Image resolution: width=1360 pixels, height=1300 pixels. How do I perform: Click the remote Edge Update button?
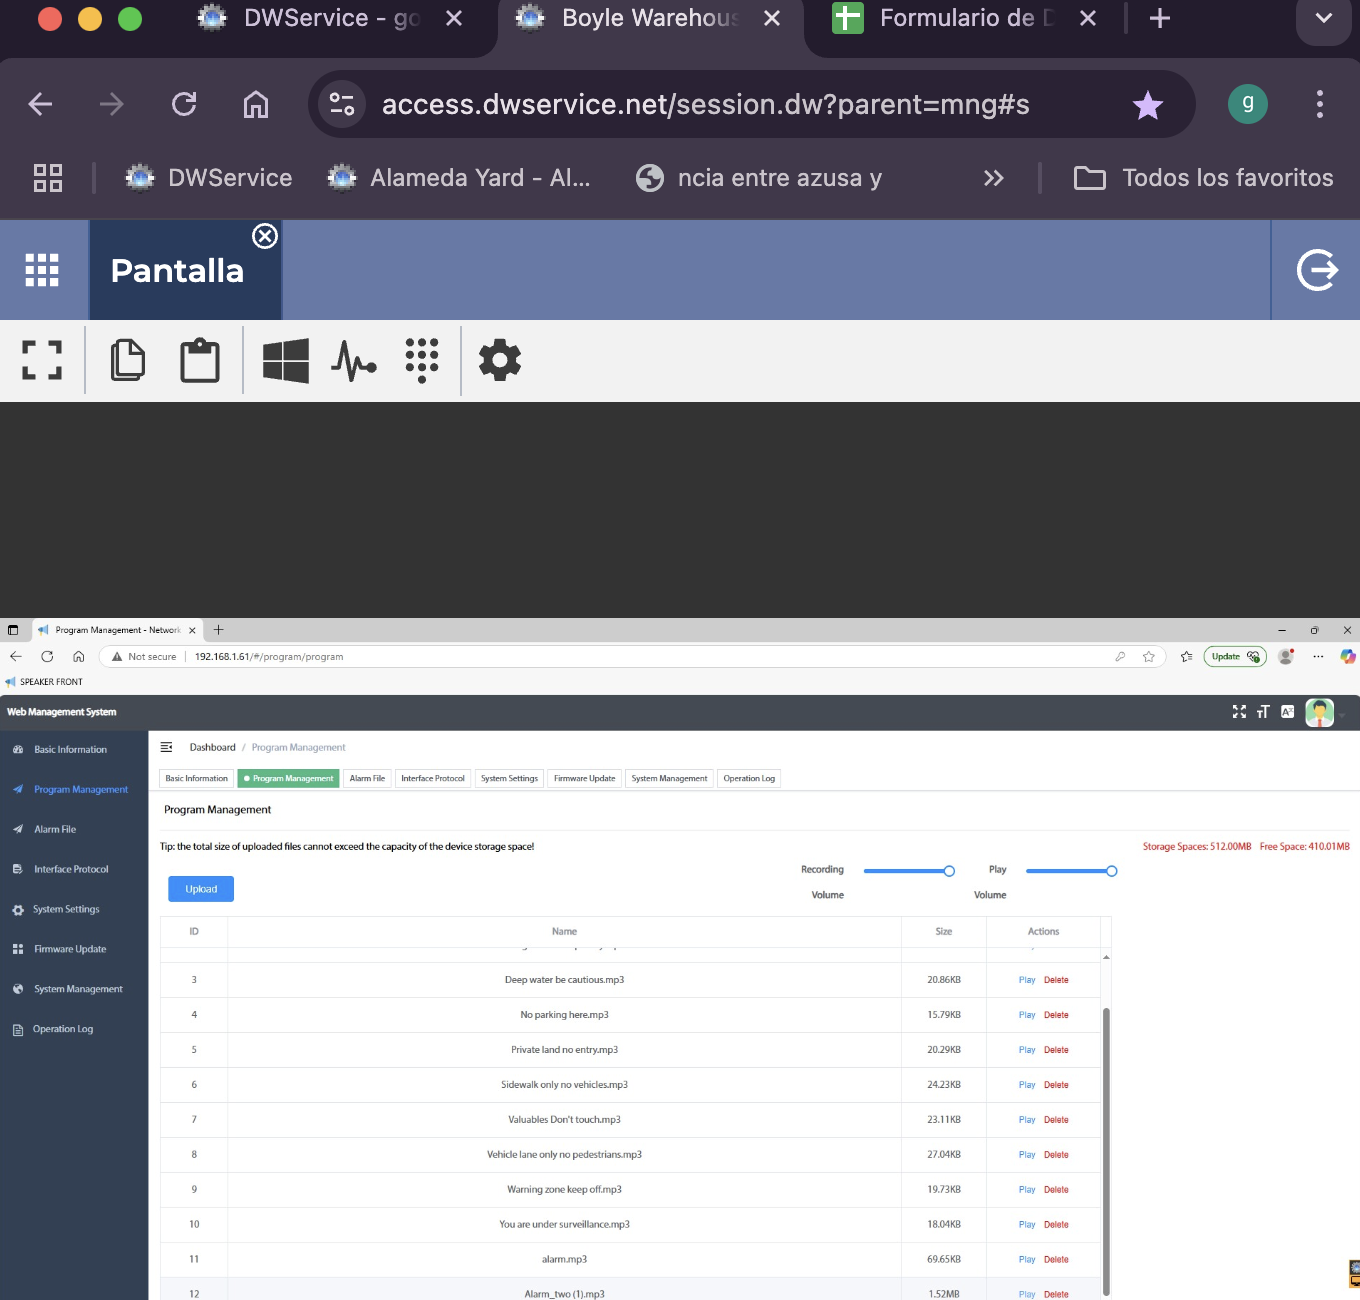[x=1235, y=657]
